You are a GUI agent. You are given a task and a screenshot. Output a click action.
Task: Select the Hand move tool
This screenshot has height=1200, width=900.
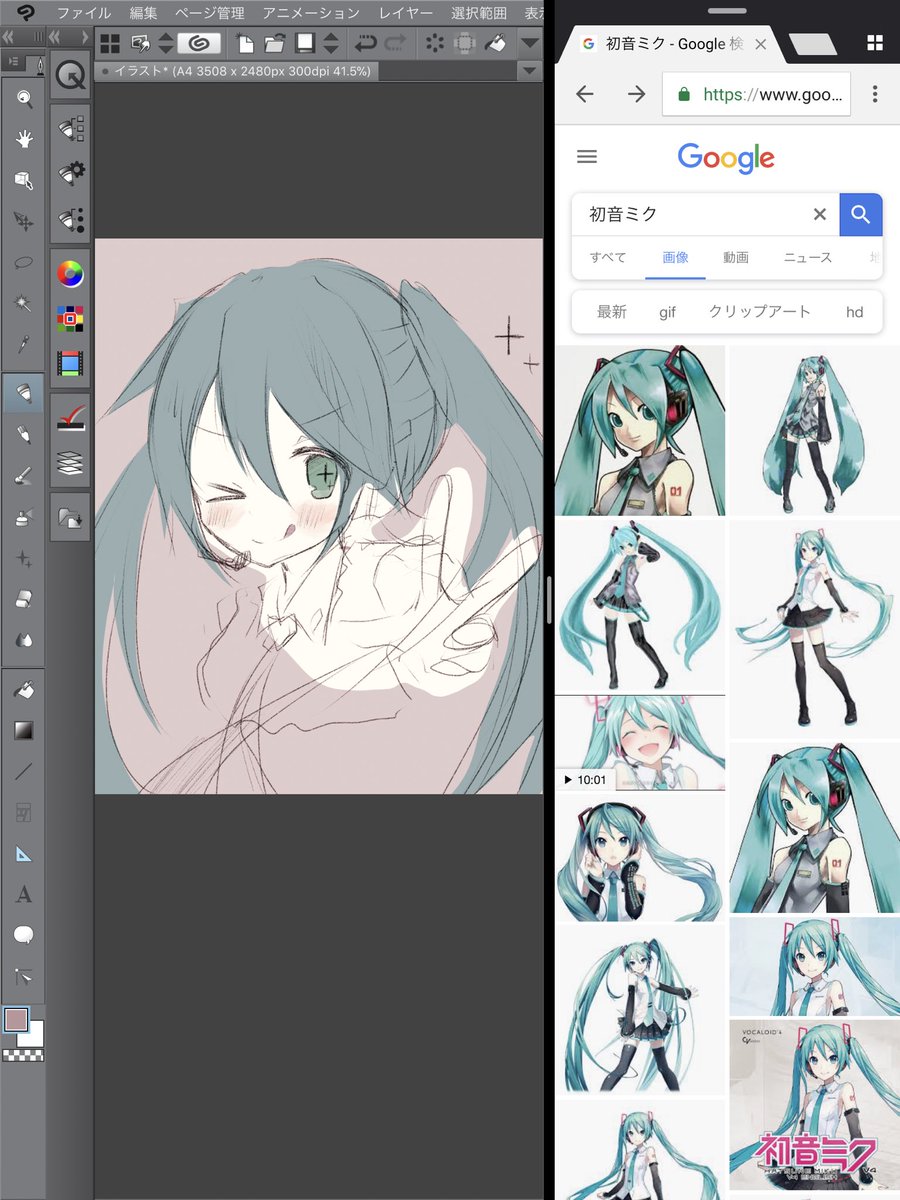pos(23,139)
